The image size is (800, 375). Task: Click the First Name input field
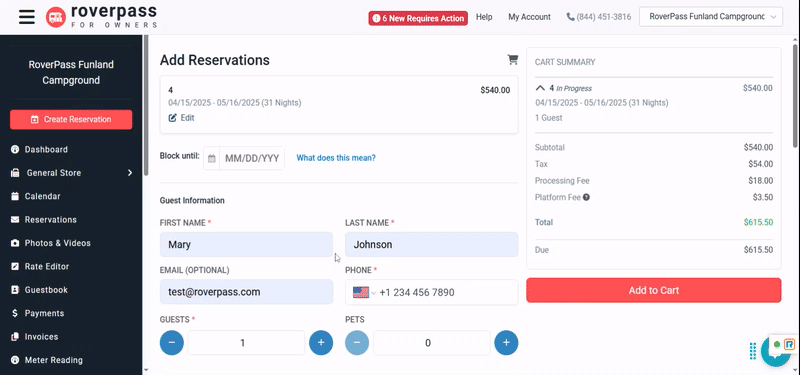[246, 245]
